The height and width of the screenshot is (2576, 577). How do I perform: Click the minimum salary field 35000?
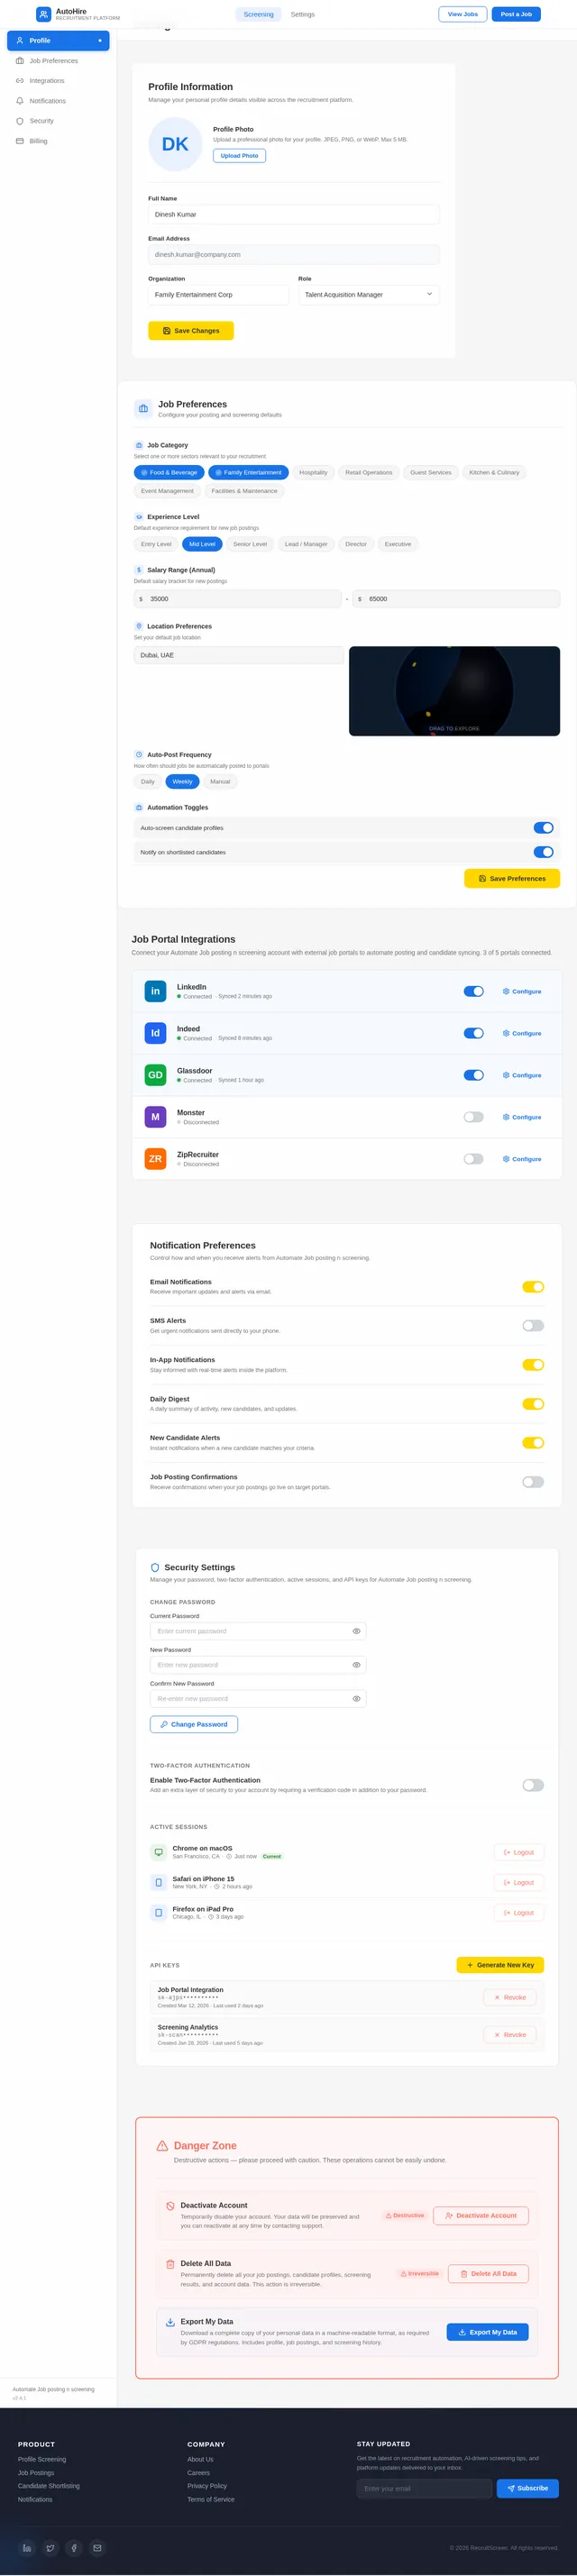pyautogui.click(x=238, y=599)
